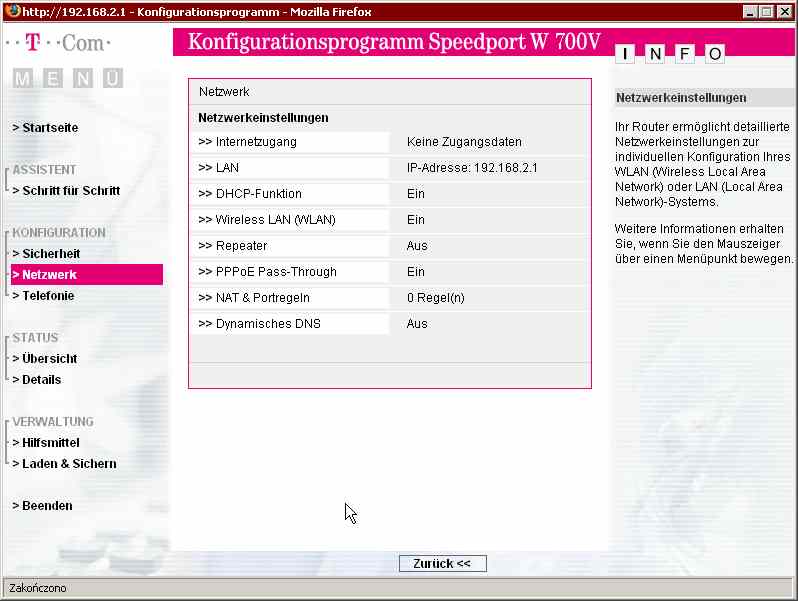This screenshot has width=798, height=601.
Task: Click the Zurück << button
Action: [442, 563]
